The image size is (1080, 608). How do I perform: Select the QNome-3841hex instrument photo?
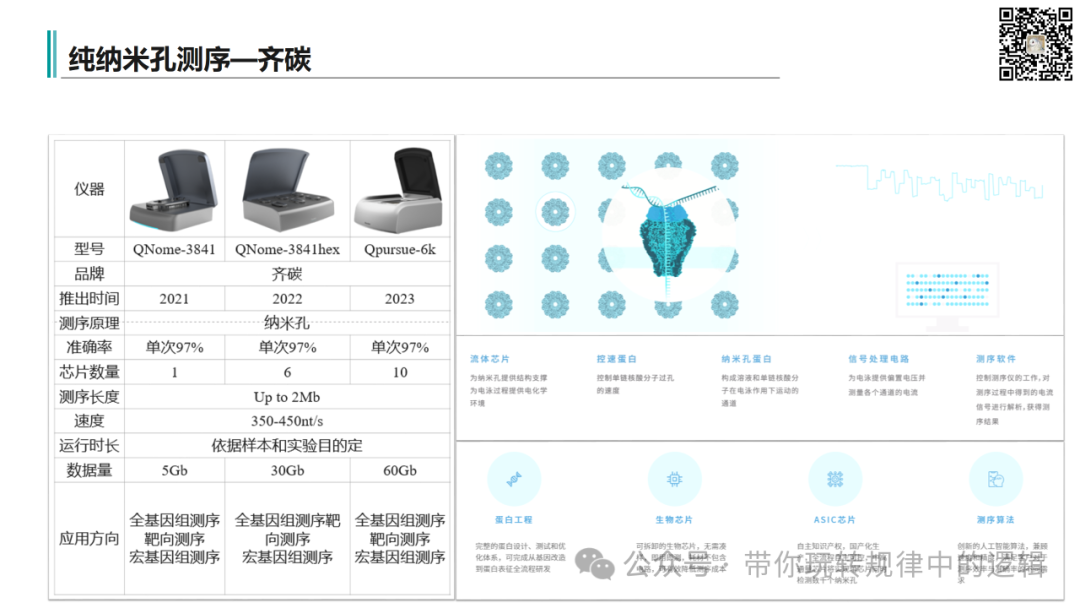pyautogui.click(x=288, y=189)
